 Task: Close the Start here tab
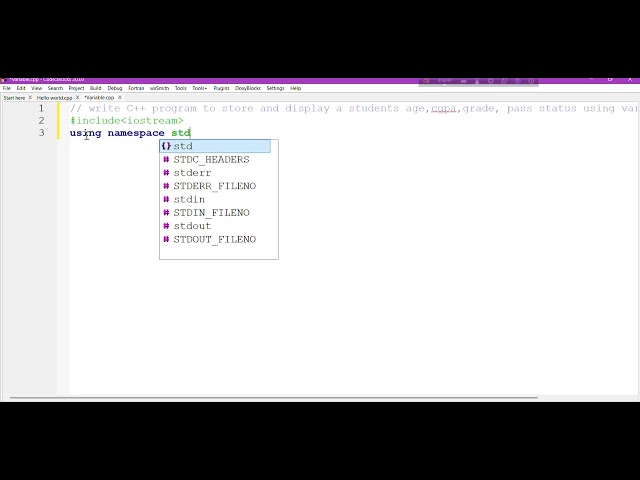click(30, 98)
